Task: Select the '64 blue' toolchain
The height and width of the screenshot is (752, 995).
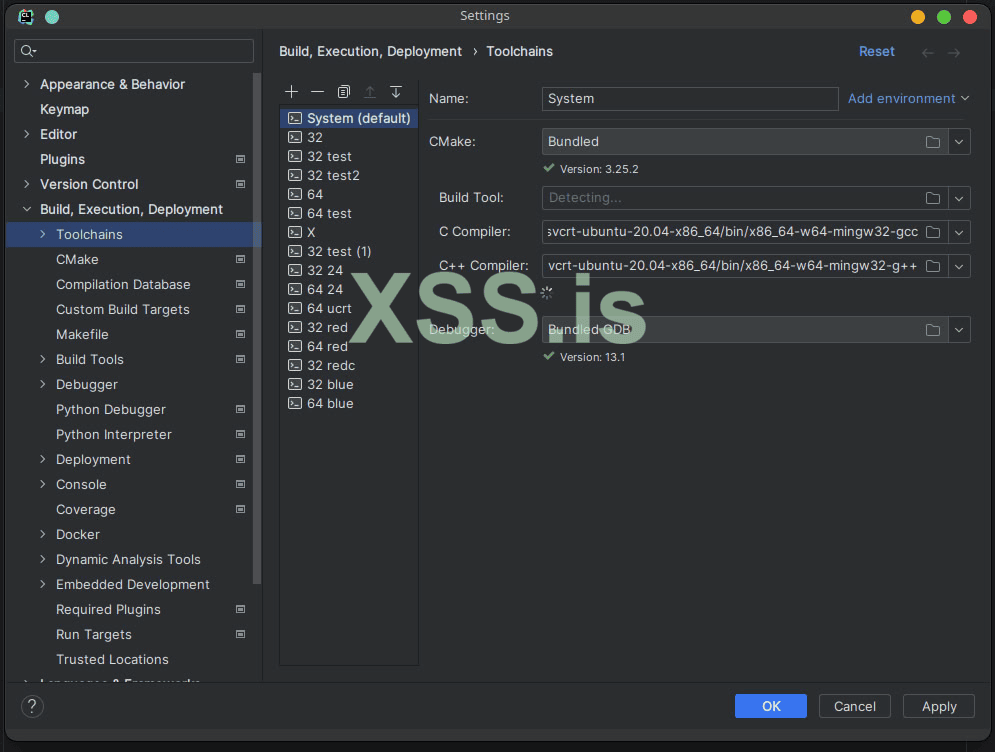Action: point(349,404)
